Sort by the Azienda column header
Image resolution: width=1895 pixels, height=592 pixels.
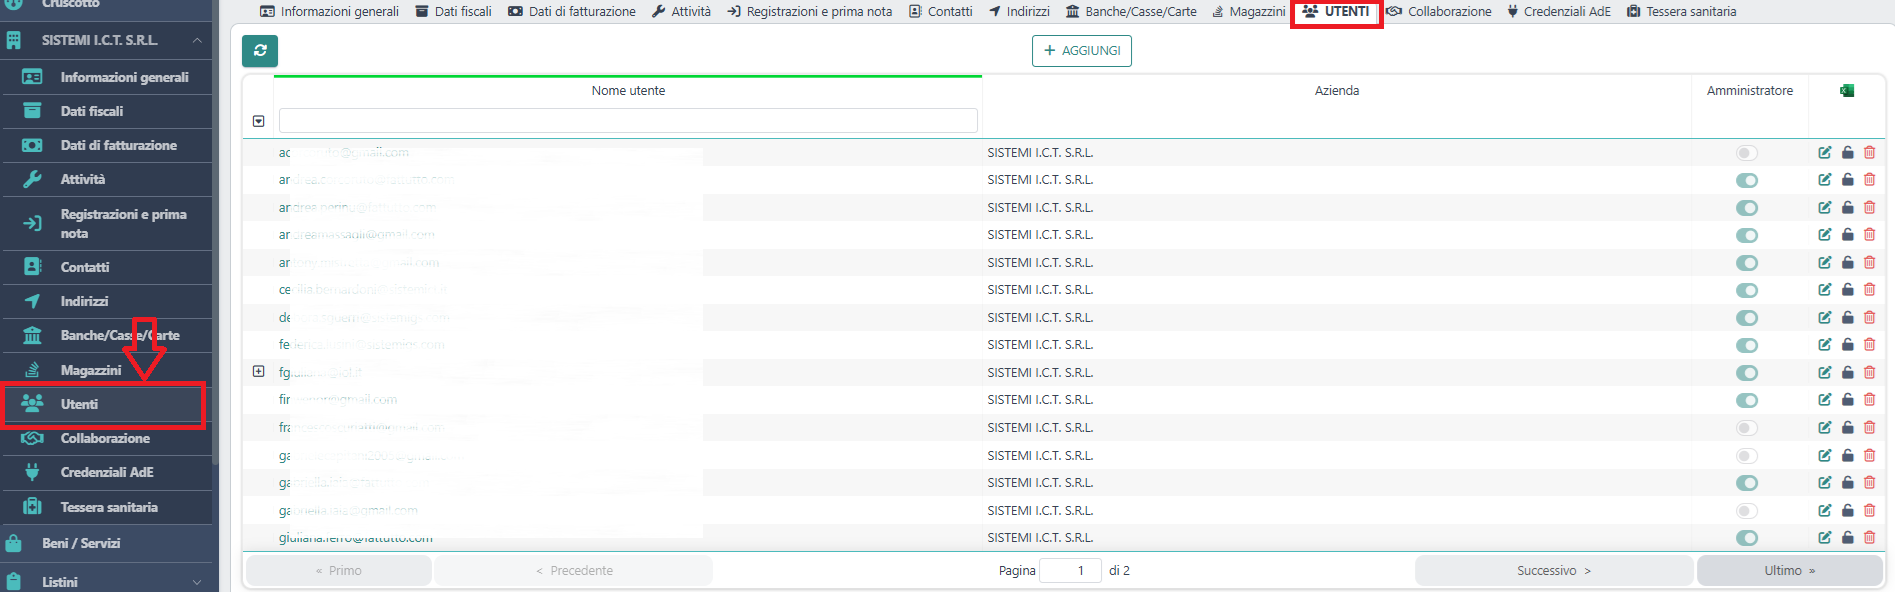(1337, 91)
